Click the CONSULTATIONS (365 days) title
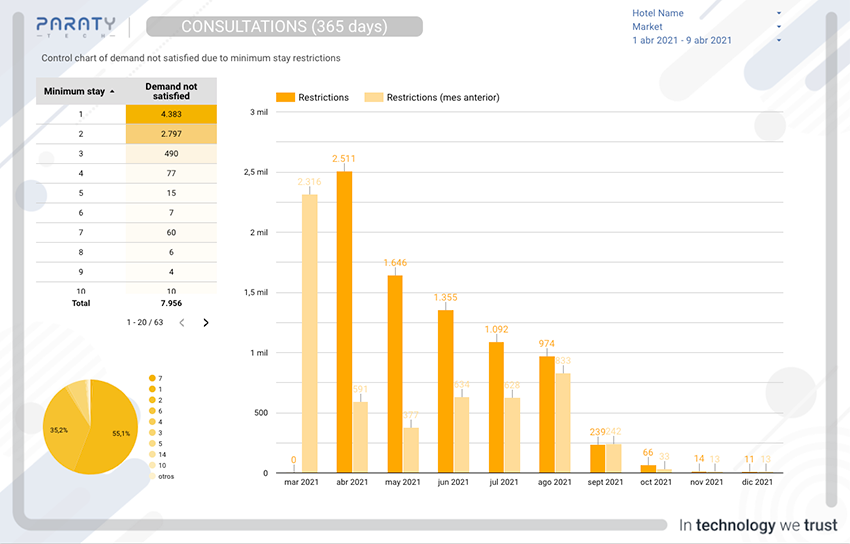Viewport: 850px width, 544px height. tap(284, 27)
